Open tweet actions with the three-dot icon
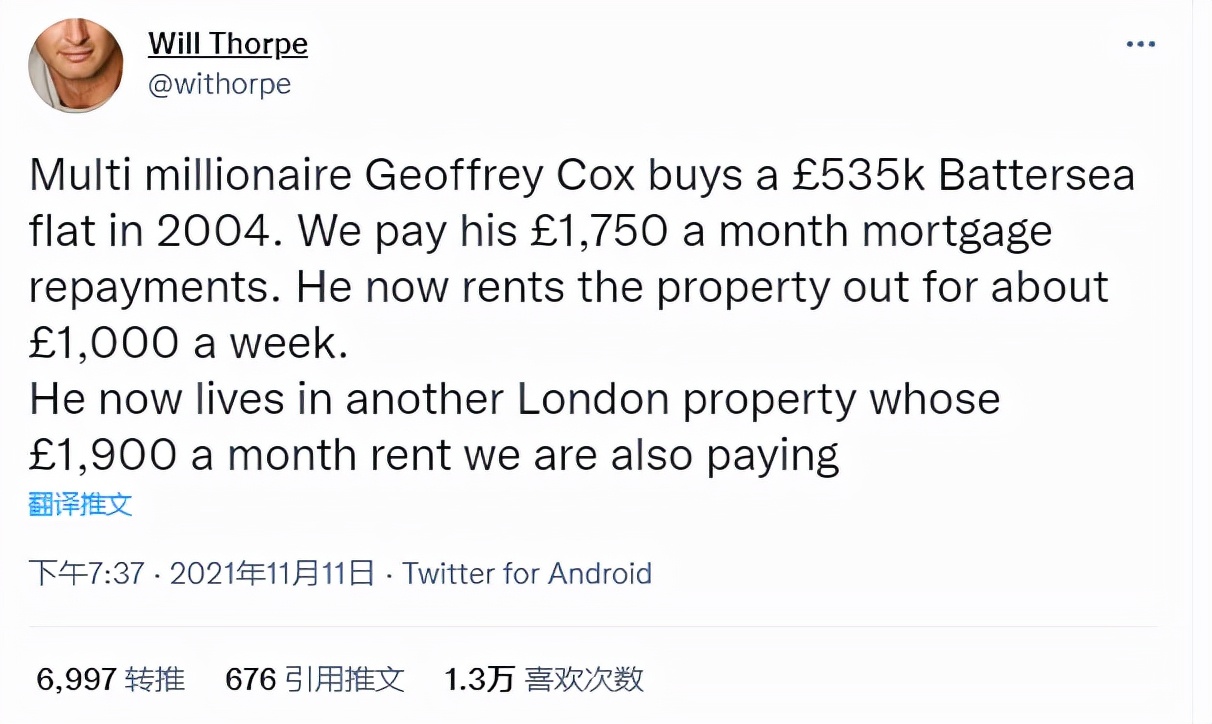Screen dimensions: 1212x724 (x=1140, y=42)
